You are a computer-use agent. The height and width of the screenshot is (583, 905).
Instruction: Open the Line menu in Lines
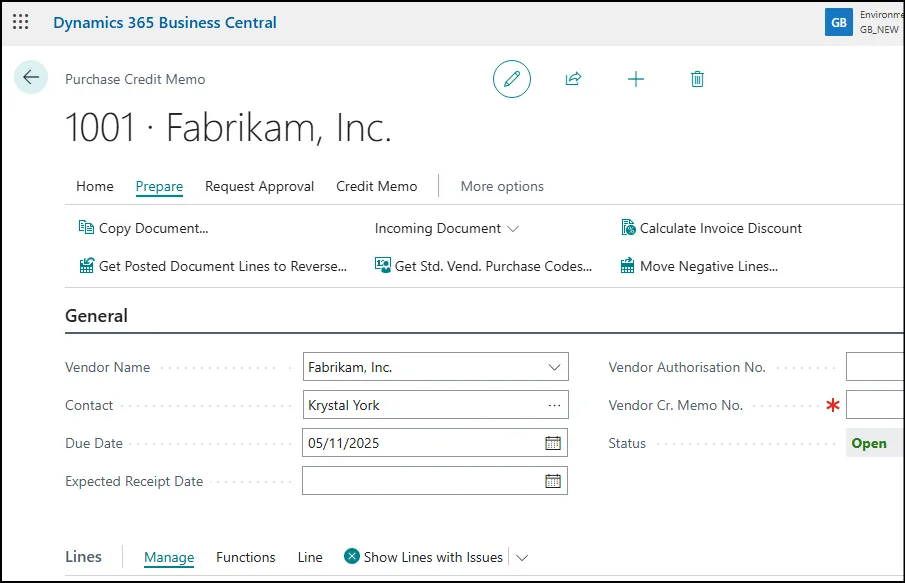[x=310, y=558]
